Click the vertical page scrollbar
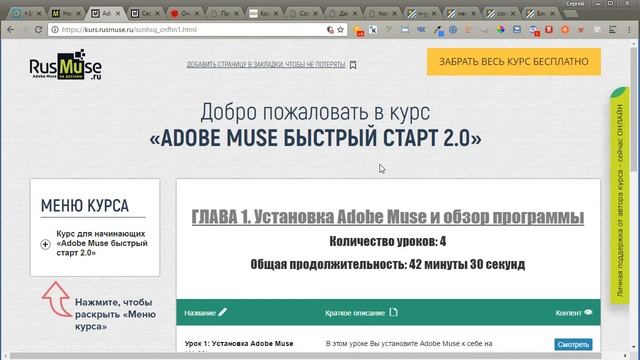This screenshot has height=360, width=640. [634, 110]
